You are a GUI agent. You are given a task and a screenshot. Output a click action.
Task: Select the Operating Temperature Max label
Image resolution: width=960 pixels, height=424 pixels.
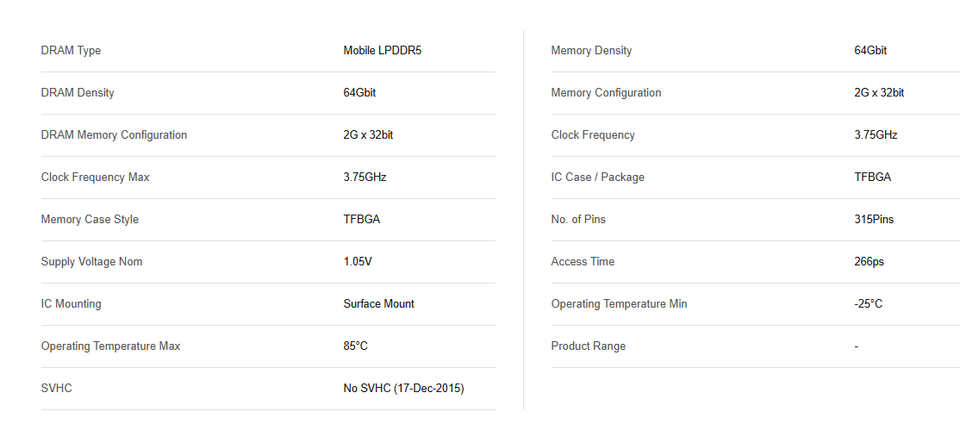110,346
